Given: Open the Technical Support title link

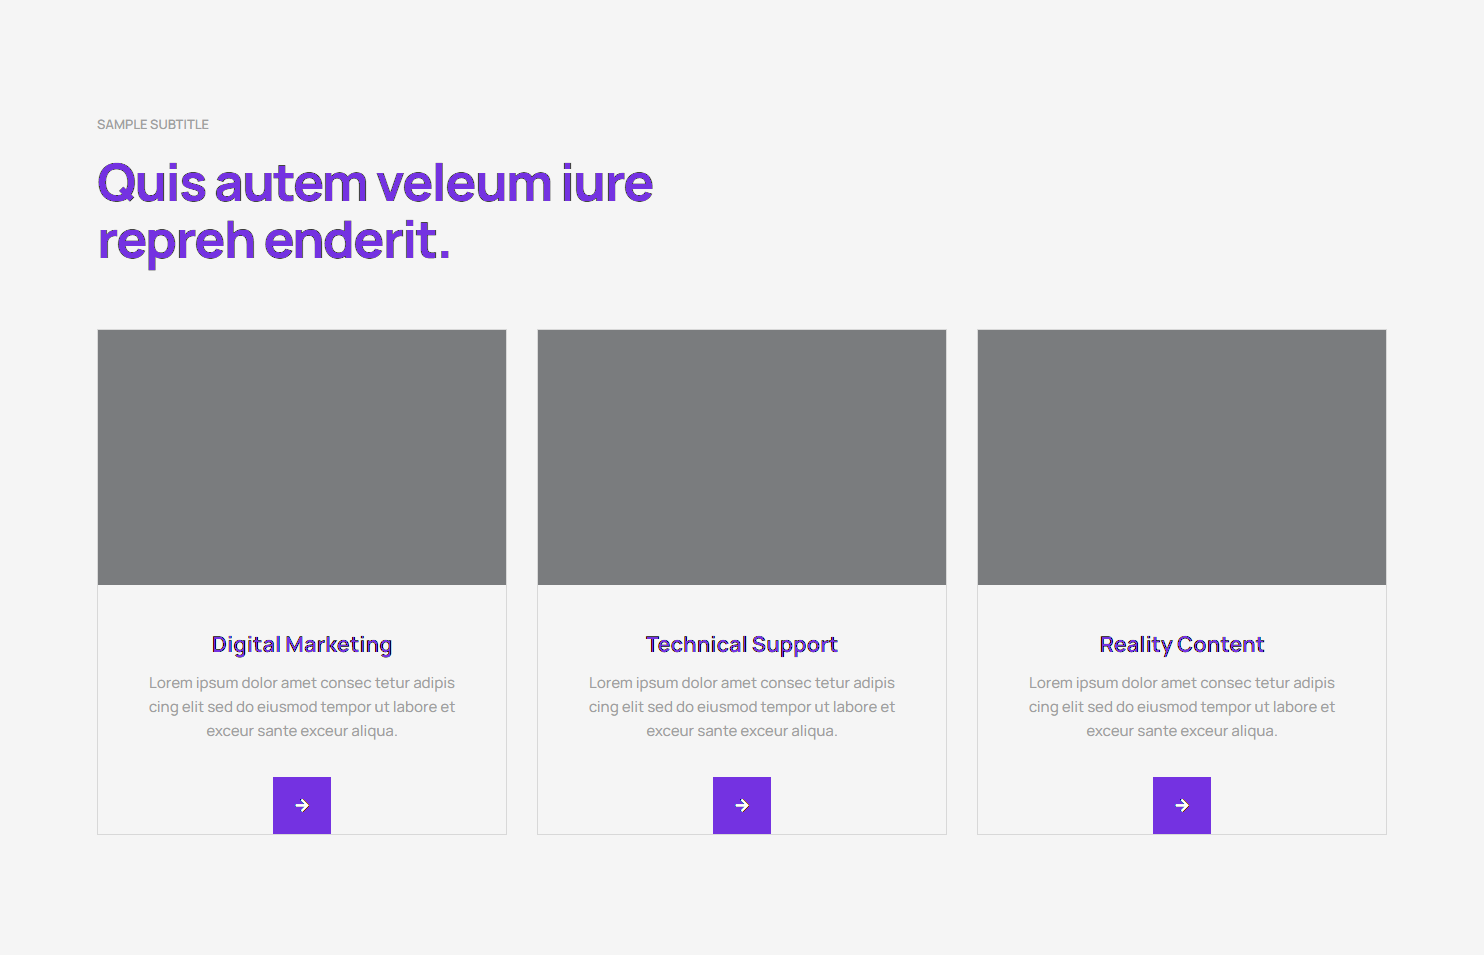Looking at the screenshot, I should point(742,644).
